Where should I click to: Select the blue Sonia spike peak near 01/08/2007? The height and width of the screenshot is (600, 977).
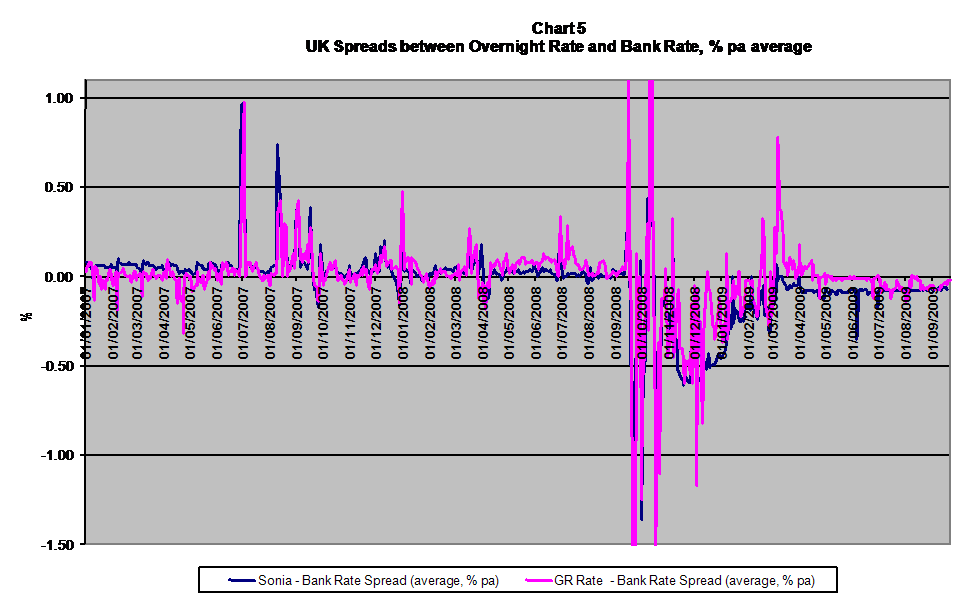277,145
